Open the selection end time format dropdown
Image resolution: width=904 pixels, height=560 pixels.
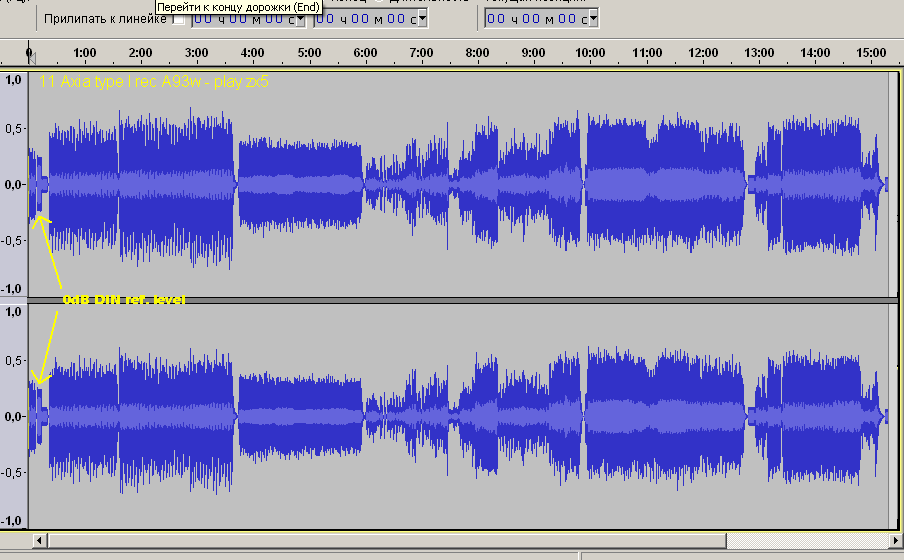423,18
